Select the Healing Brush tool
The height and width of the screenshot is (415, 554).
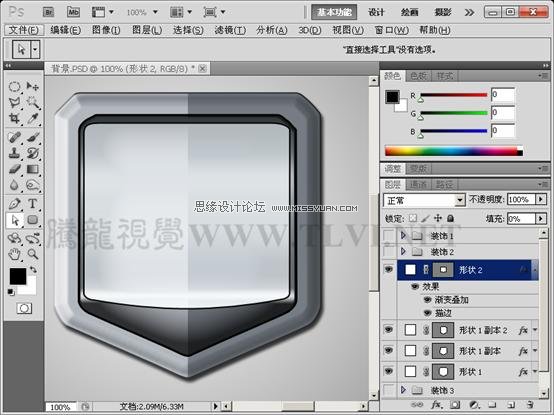(x=14, y=137)
